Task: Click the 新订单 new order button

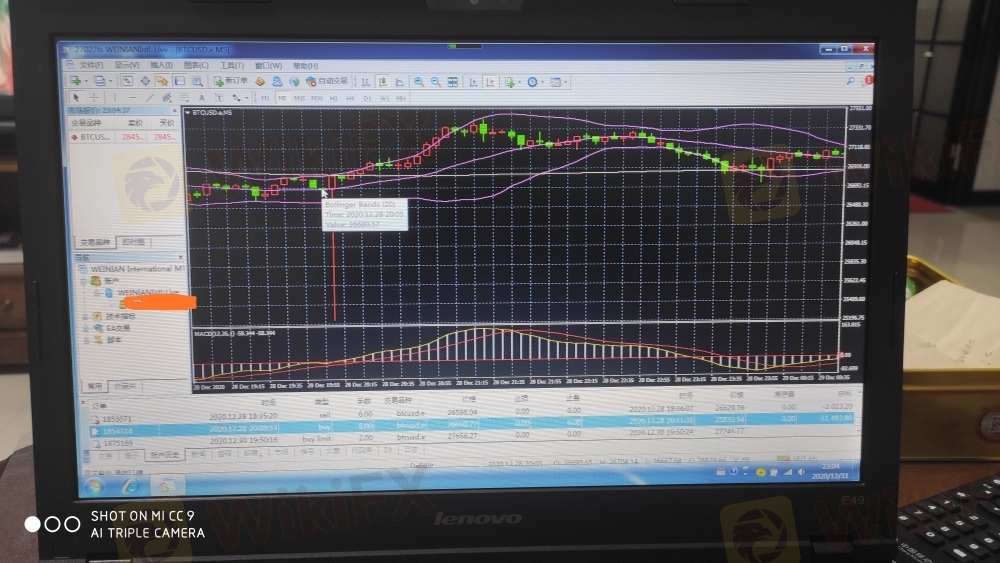Action: point(231,81)
